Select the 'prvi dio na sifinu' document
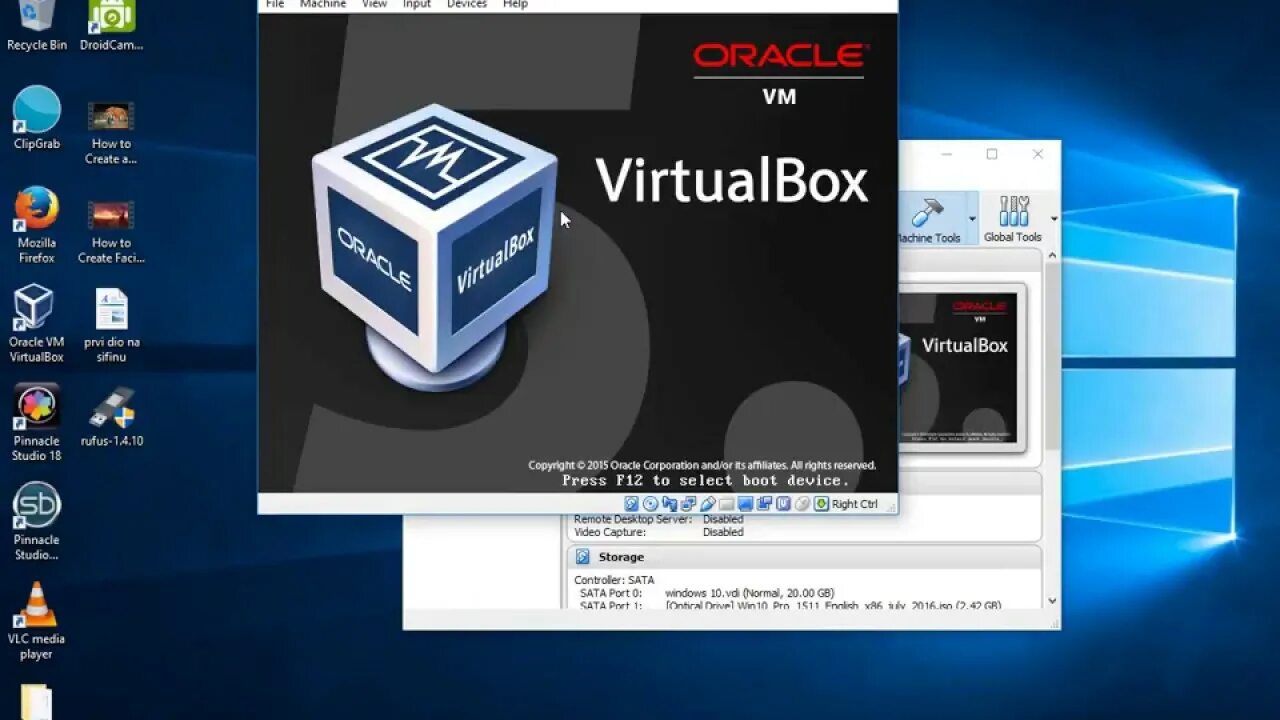Viewport: 1280px width, 720px height. tap(111, 324)
